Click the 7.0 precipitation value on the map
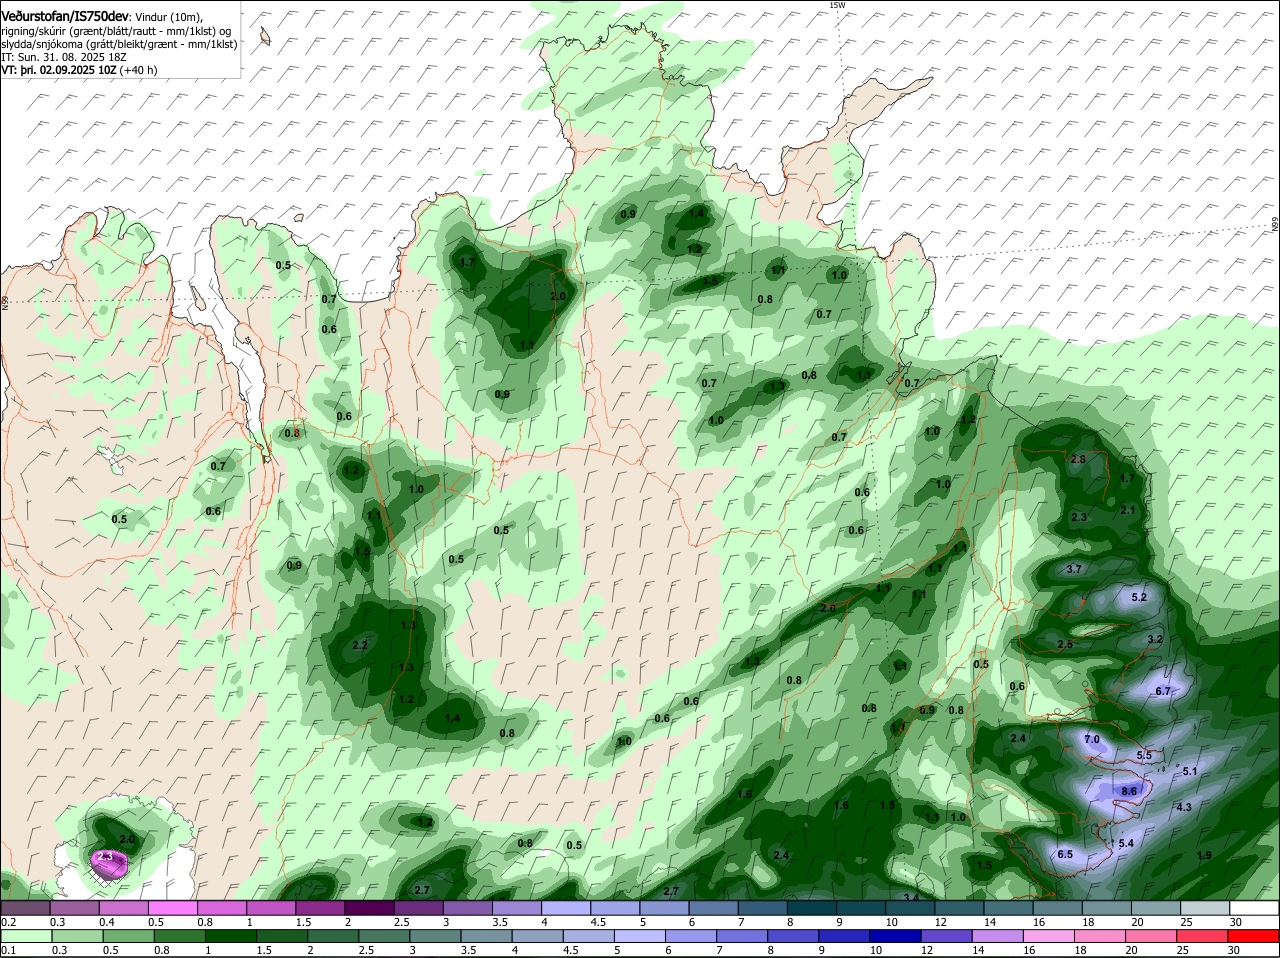This screenshot has height=958, width=1280. [1091, 739]
